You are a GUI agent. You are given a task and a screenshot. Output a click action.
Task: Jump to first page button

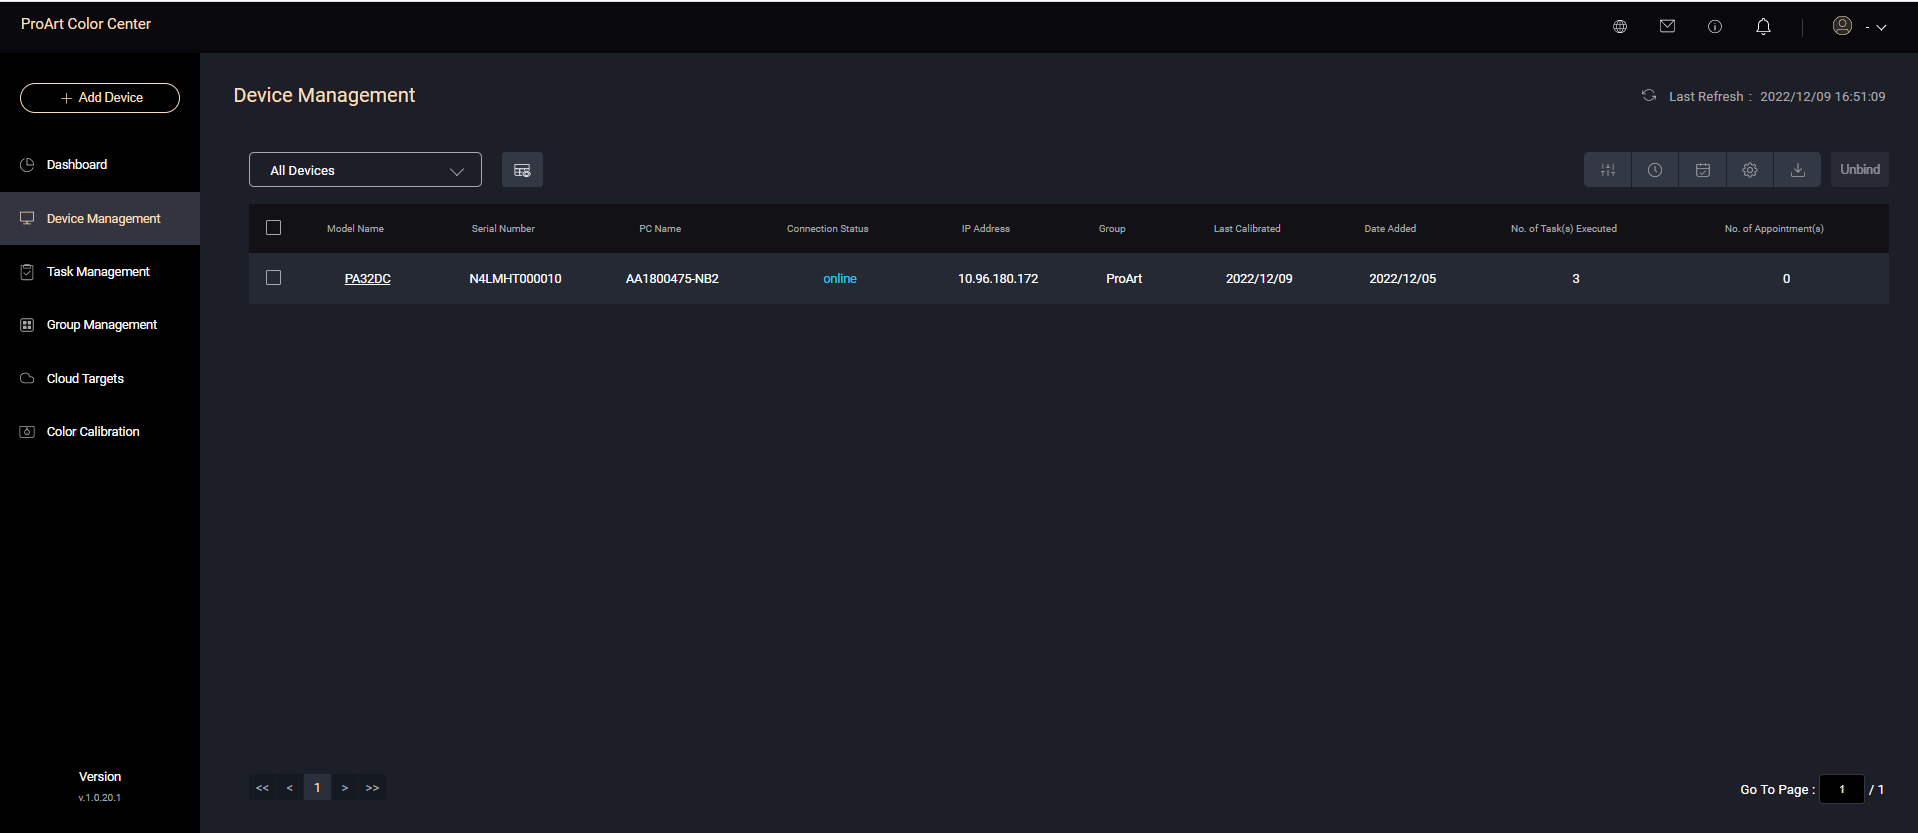coord(262,788)
